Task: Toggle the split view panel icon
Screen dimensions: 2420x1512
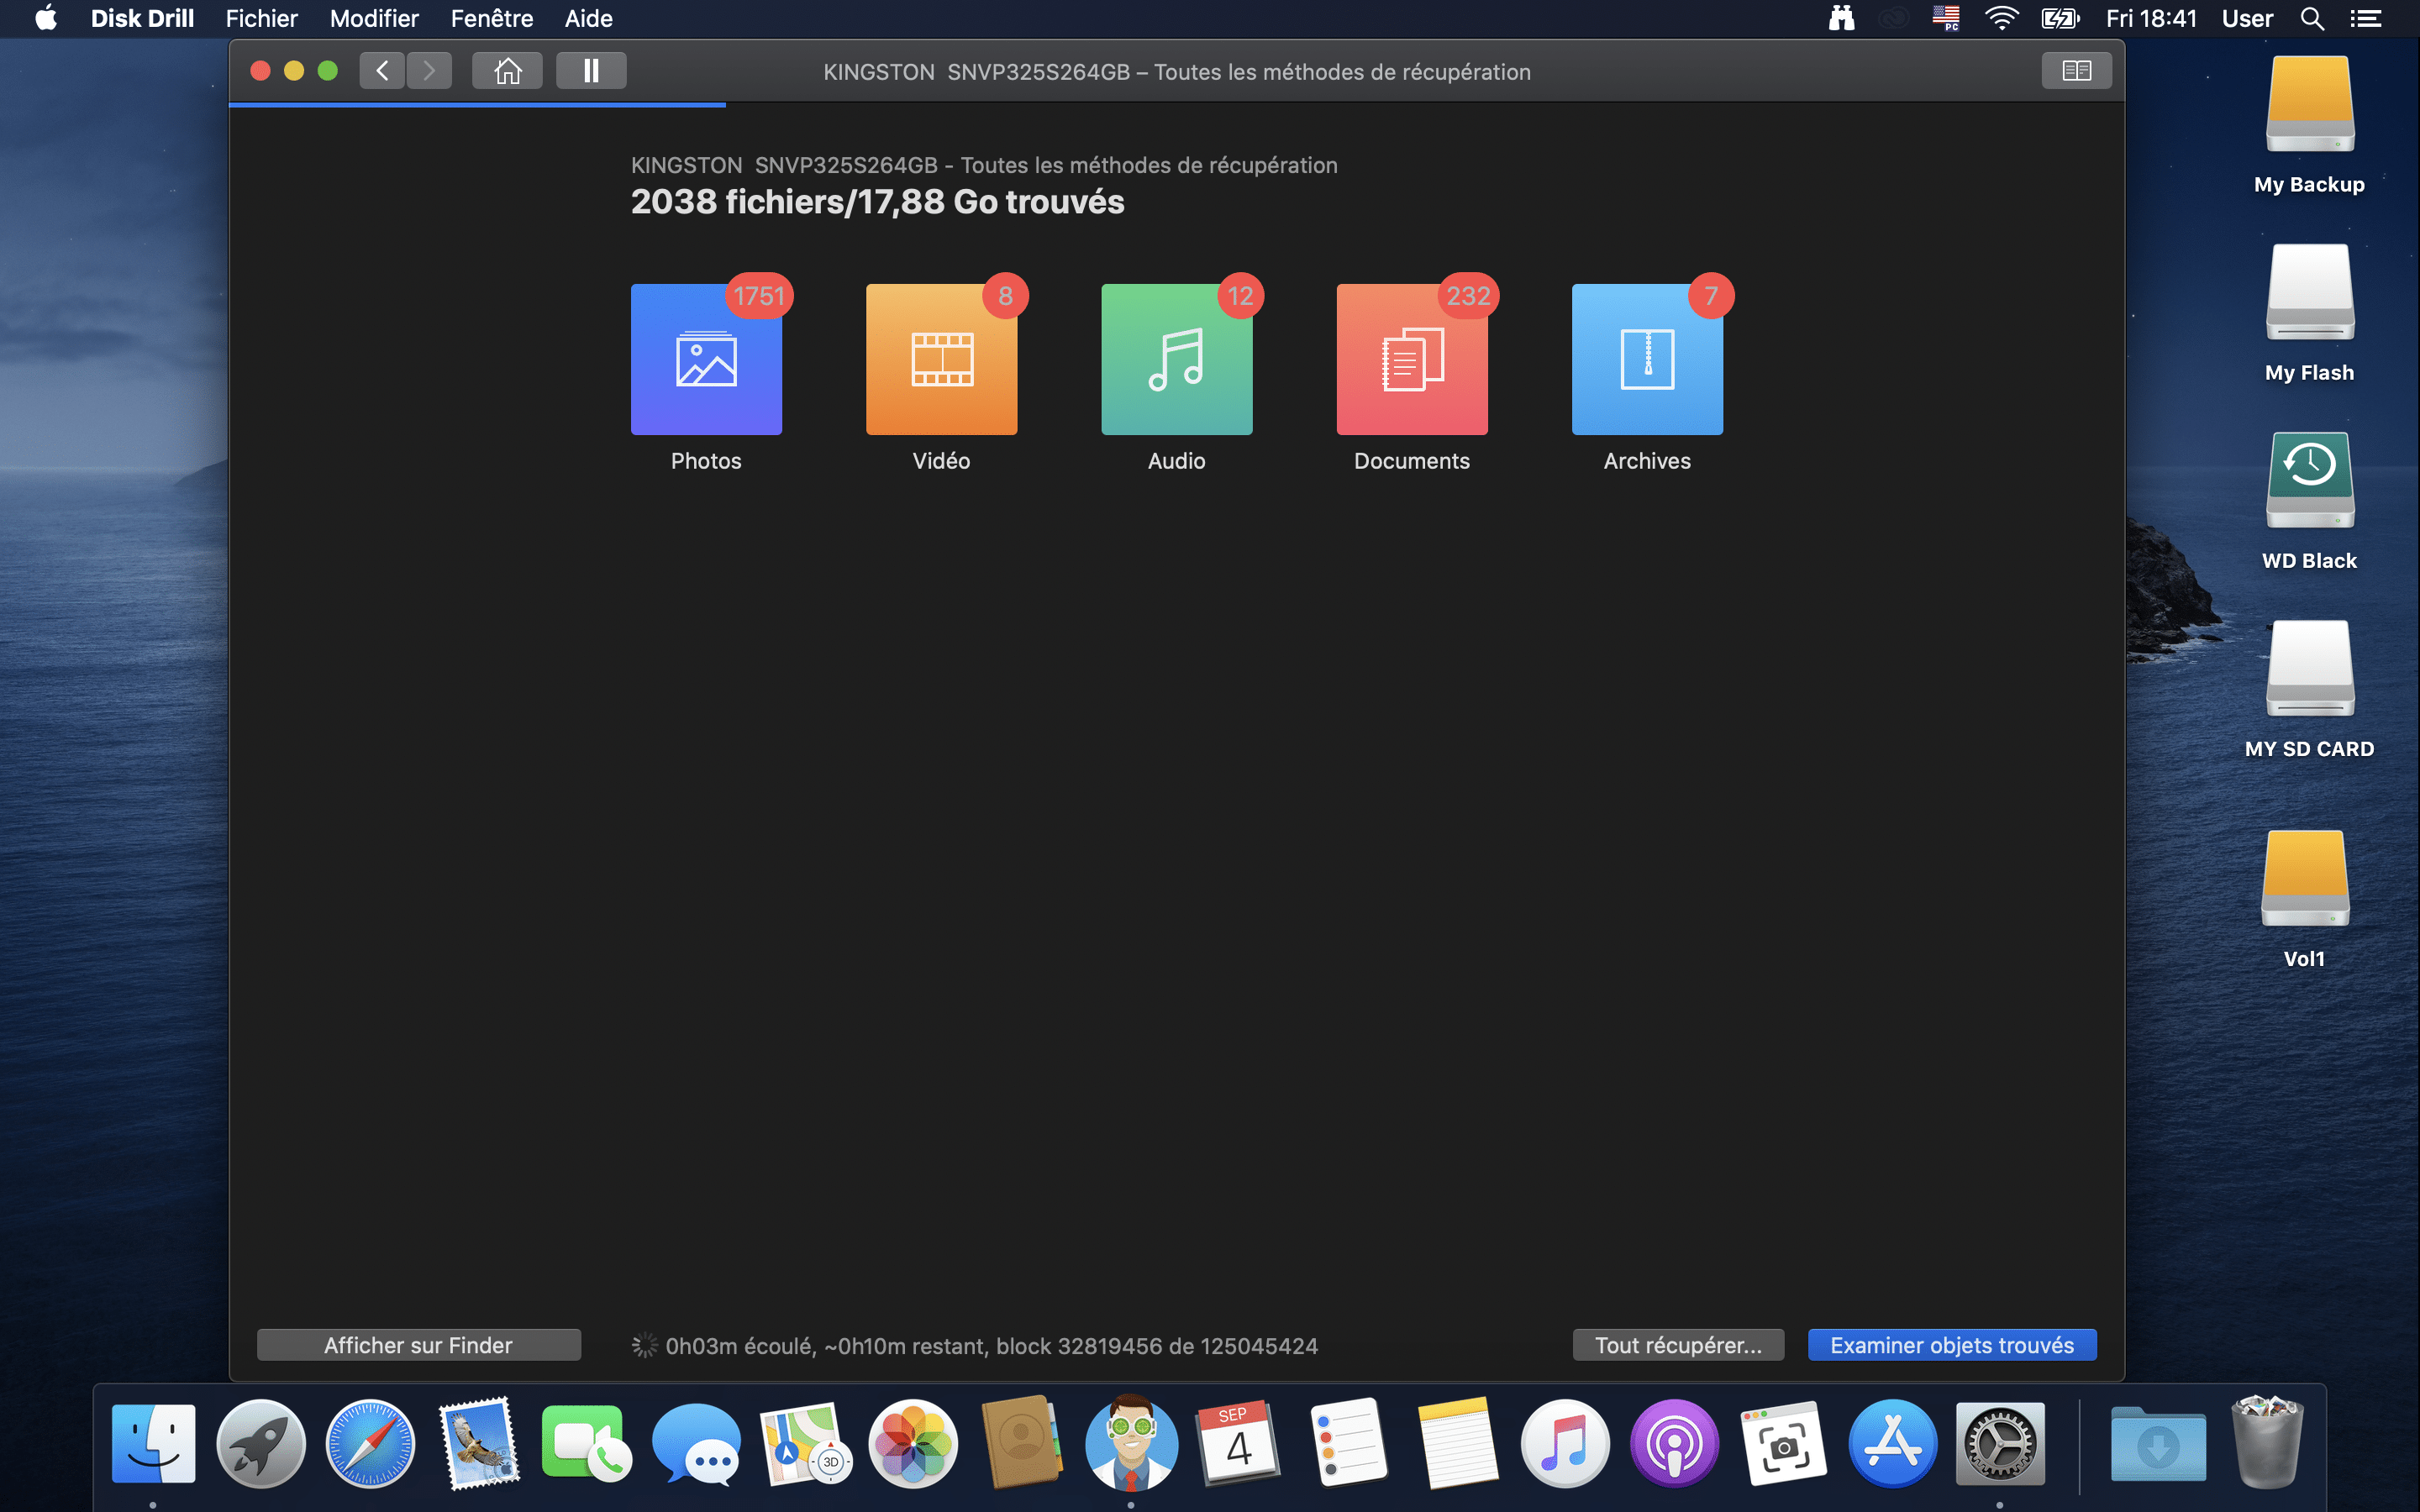Action: coord(2076,71)
